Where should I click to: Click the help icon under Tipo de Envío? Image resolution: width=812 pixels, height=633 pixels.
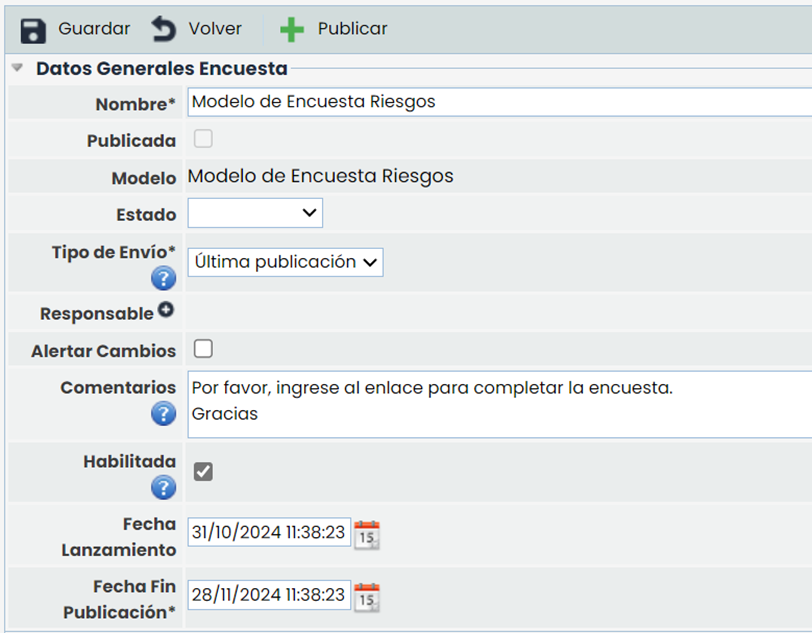pos(163,278)
